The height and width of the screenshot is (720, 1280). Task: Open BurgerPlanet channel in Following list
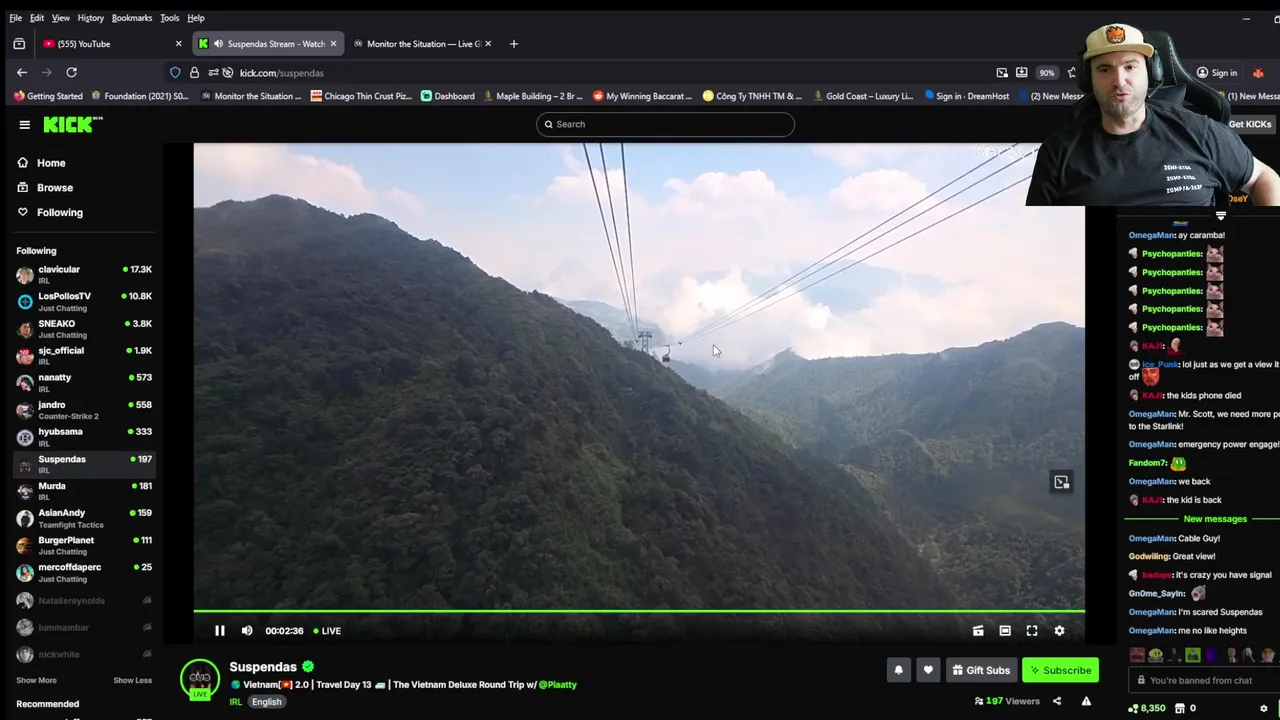tap(84, 545)
